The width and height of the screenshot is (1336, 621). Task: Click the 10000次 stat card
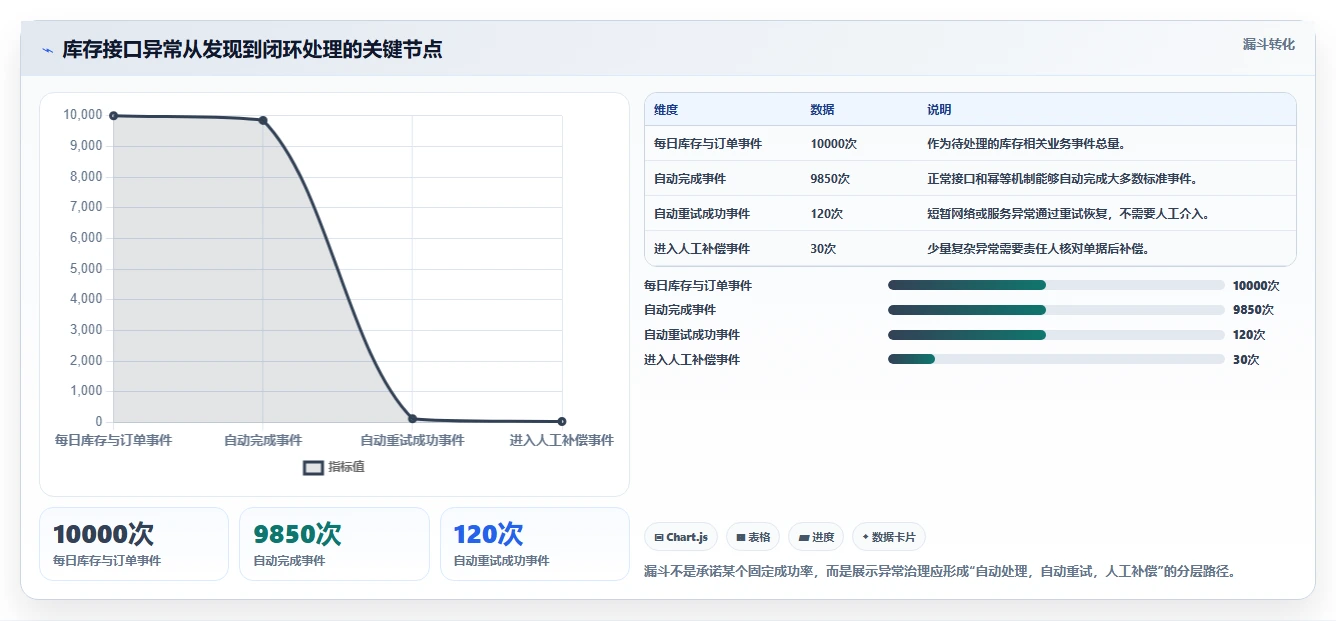(134, 544)
